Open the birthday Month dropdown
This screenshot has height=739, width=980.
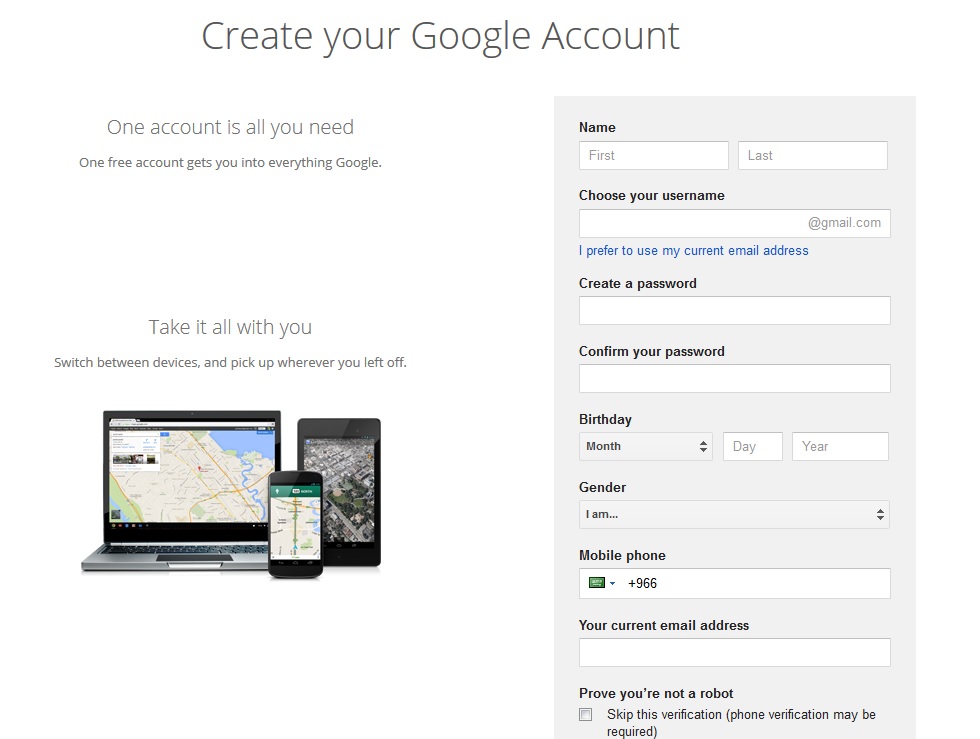[646, 446]
